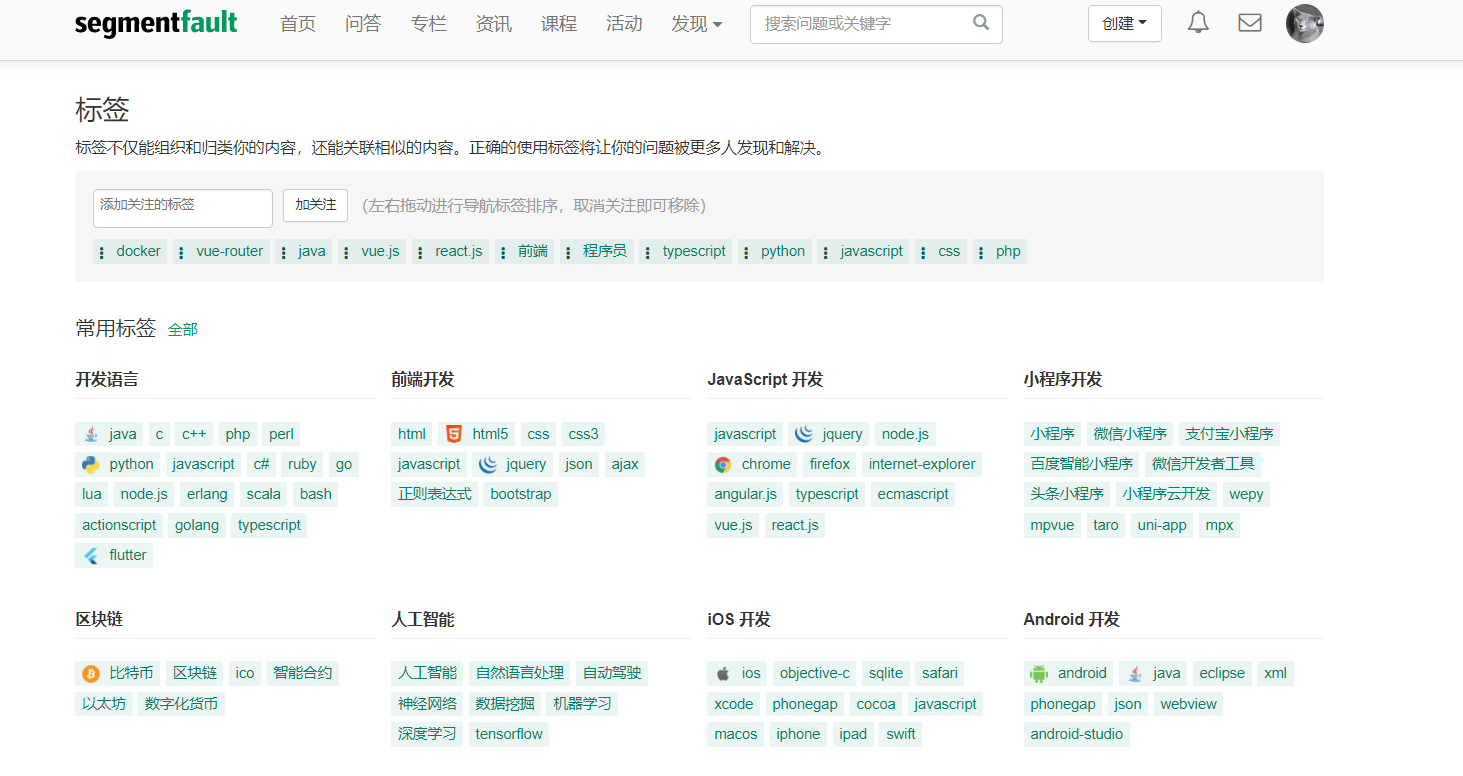Open the eclipse tag
Viewport: 1463px width, 776px height.
coord(1223,673)
